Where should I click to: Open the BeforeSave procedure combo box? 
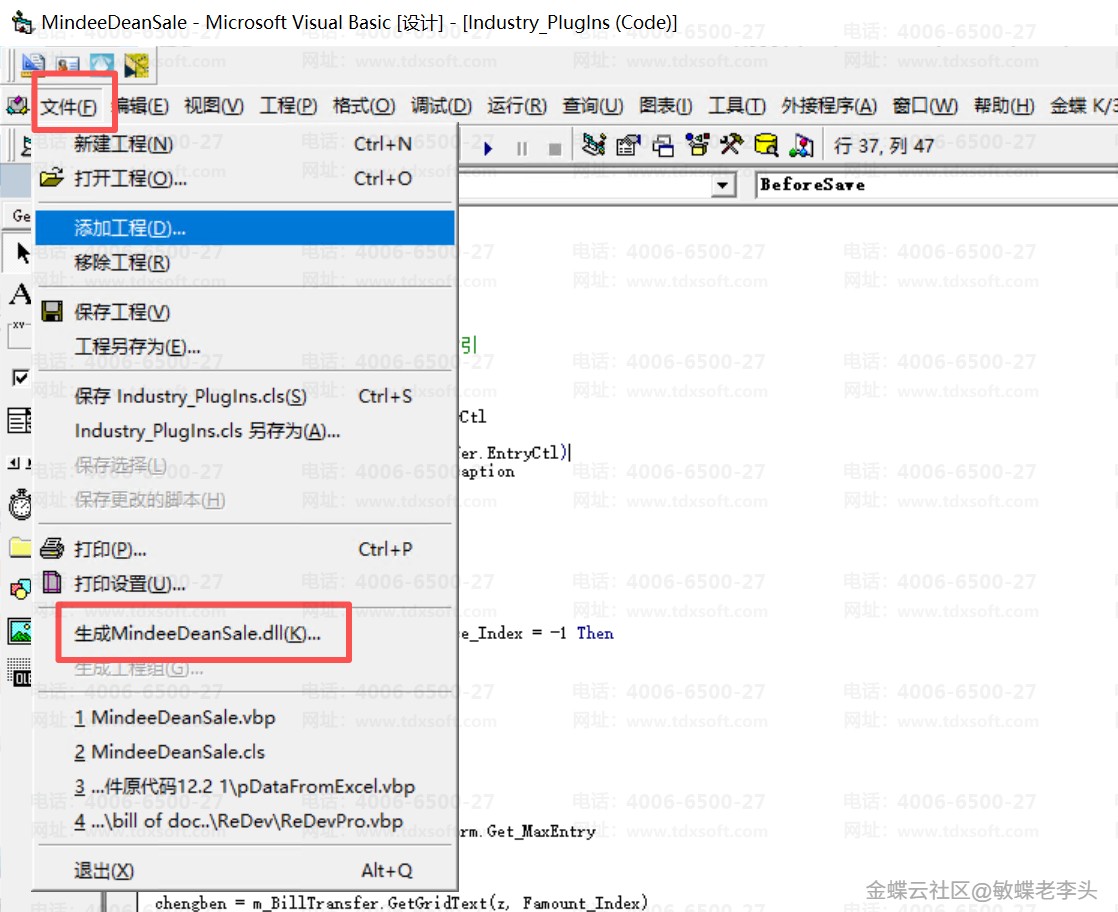click(936, 185)
